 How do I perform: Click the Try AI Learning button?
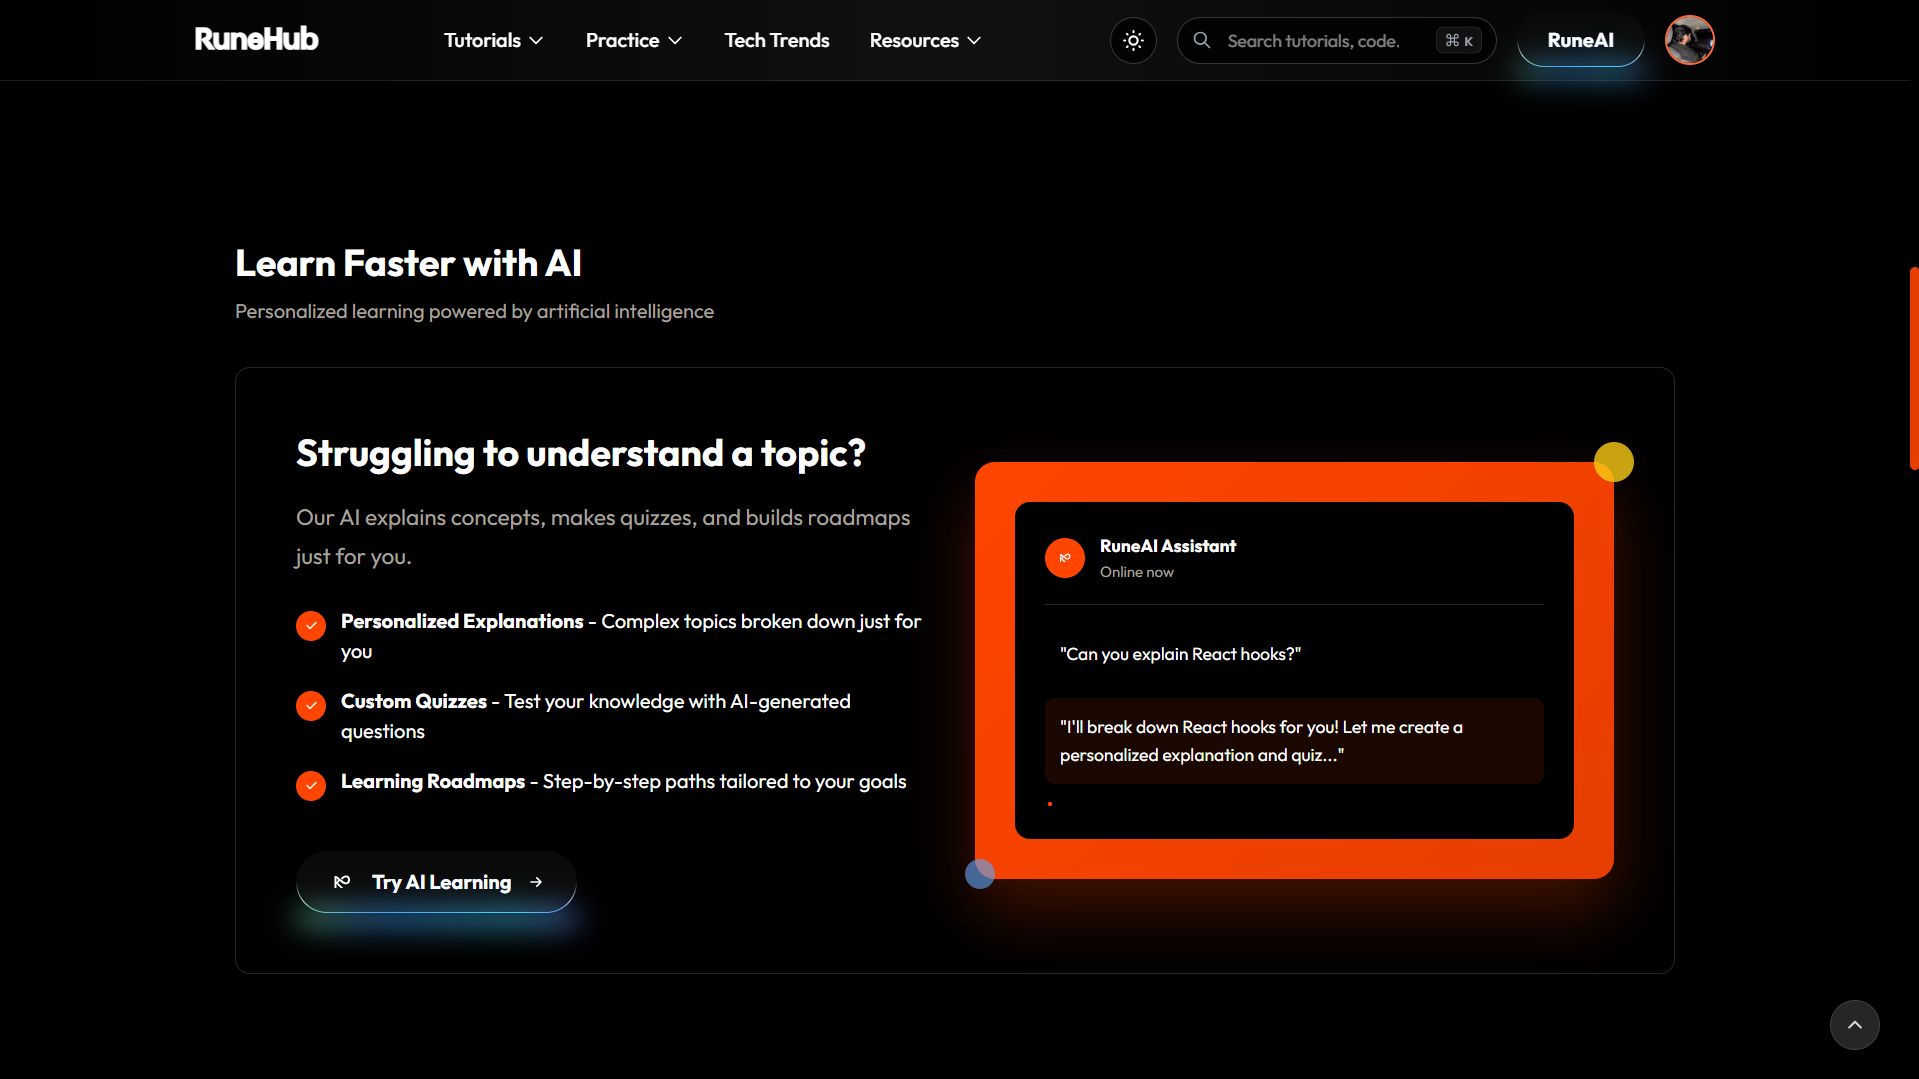441,882
